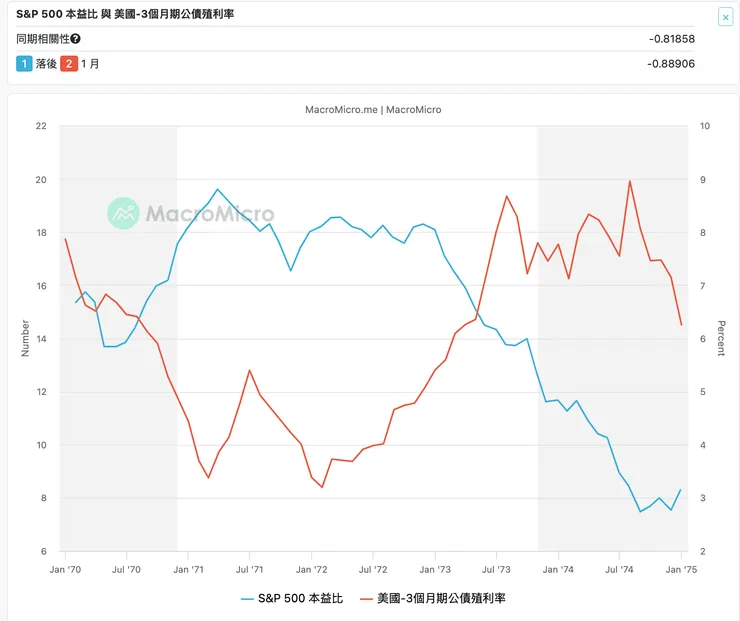Viewport: 740px width, 621px height.
Task: Click the blue line marker in legend
Action: coord(248,598)
